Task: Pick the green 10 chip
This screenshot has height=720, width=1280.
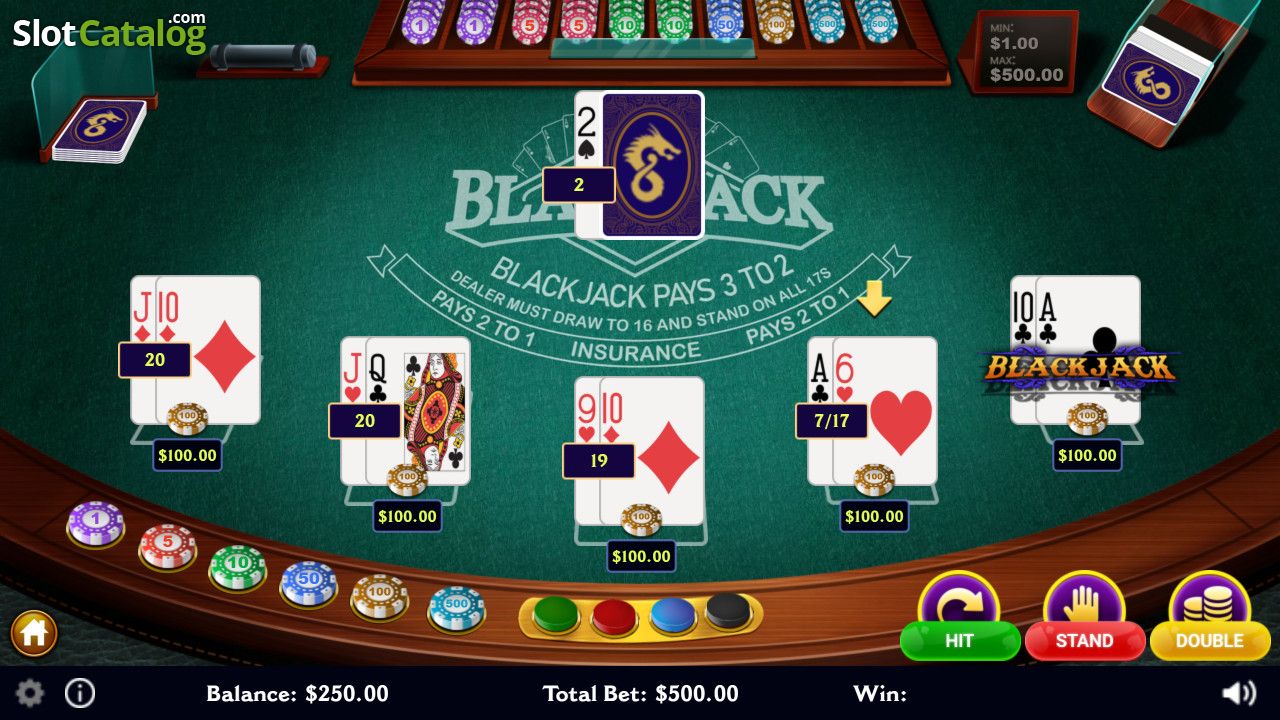Action: click(237, 567)
